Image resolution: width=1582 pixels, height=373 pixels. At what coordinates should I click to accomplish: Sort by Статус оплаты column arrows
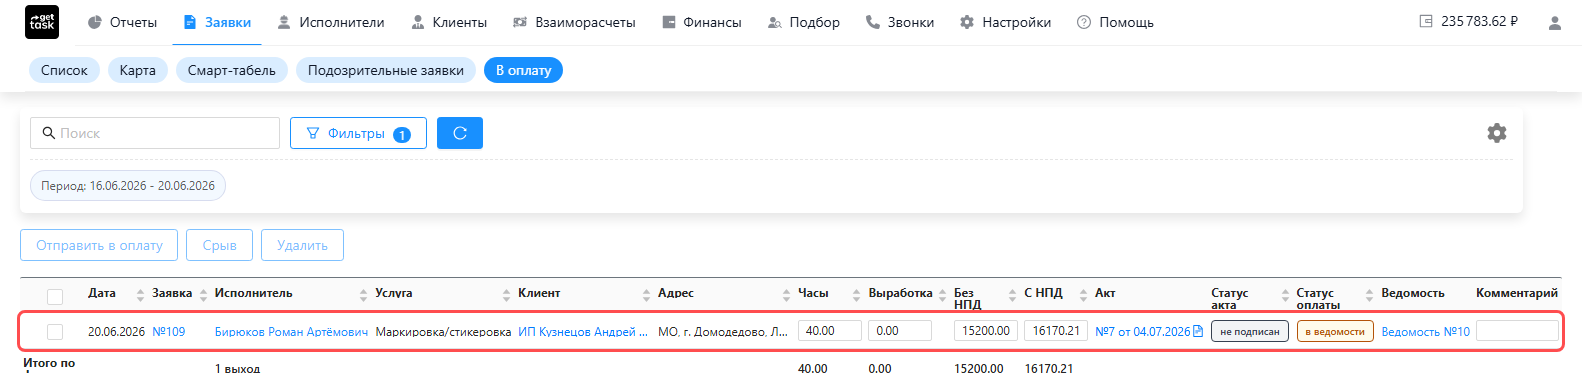(x=1369, y=295)
